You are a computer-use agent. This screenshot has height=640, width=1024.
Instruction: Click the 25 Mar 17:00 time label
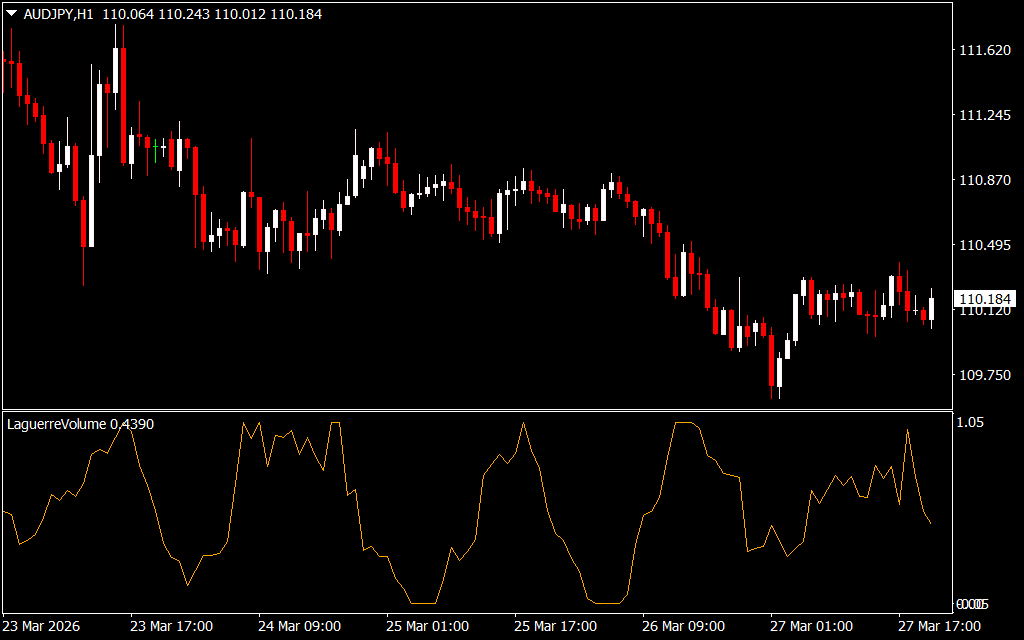pos(555,626)
